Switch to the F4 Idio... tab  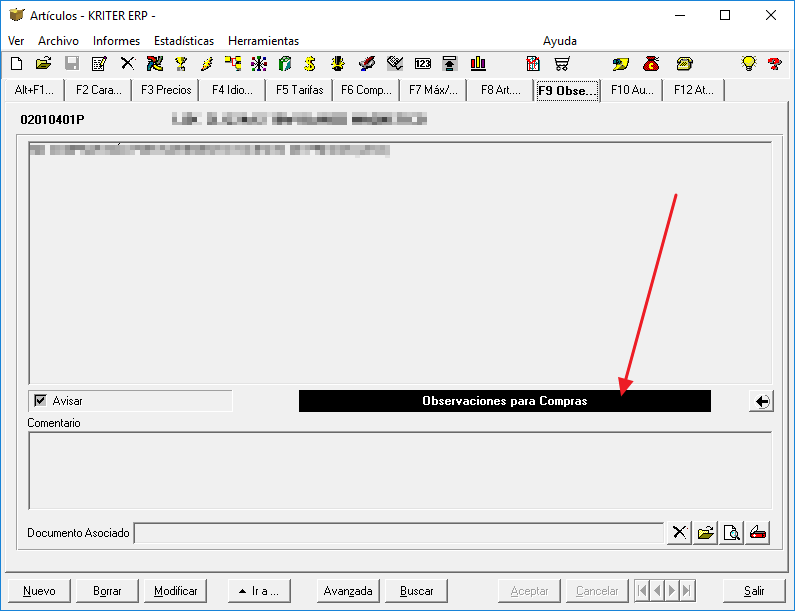click(x=232, y=90)
